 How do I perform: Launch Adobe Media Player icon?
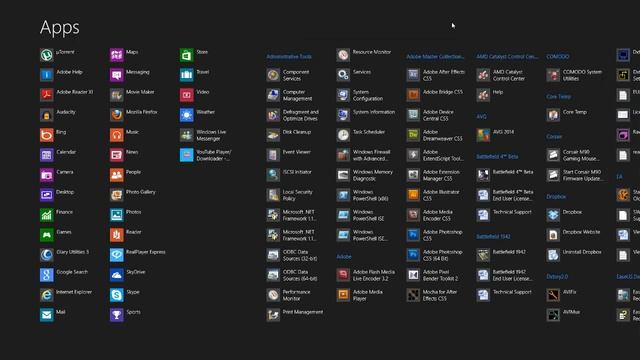point(343,295)
